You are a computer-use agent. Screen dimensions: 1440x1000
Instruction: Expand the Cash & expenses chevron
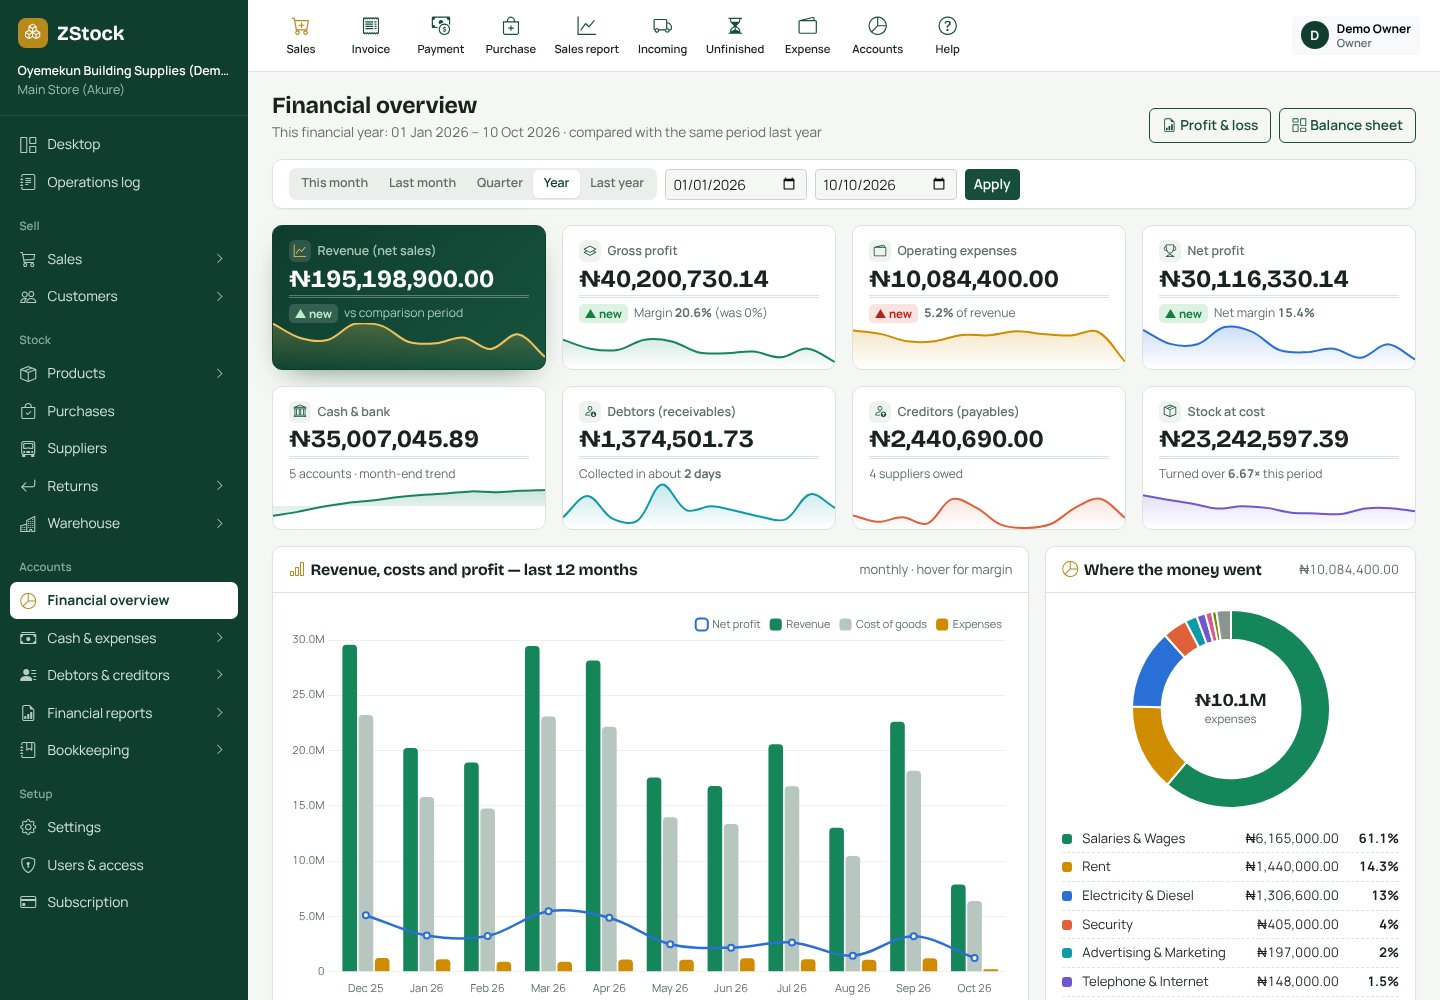coord(219,638)
